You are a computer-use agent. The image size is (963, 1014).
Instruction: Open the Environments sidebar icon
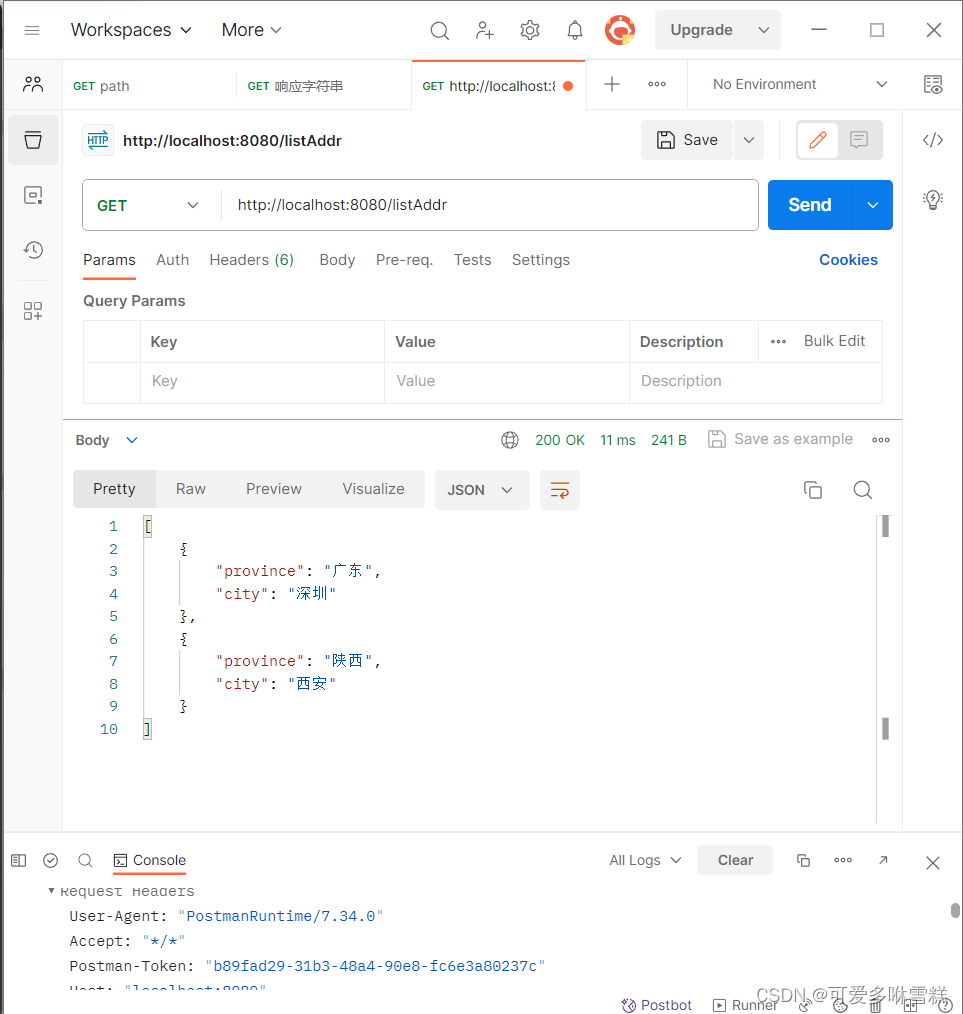[33, 195]
